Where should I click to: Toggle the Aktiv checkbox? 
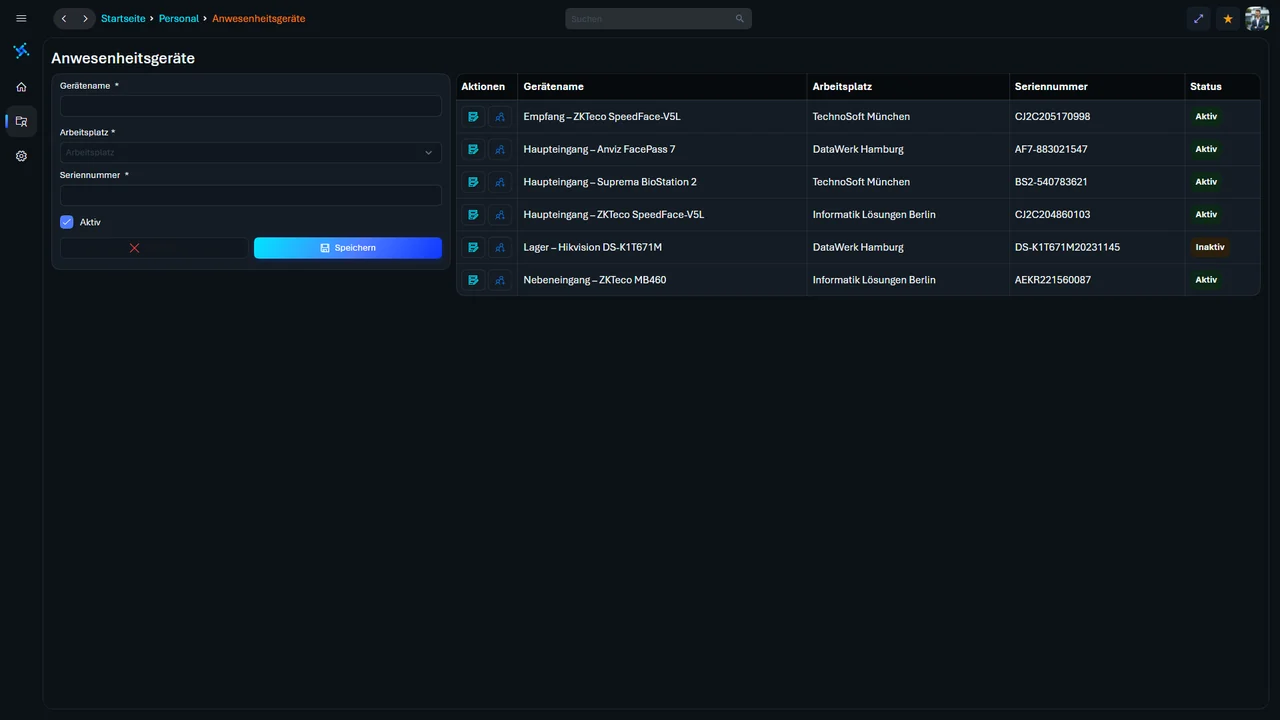coord(67,222)
